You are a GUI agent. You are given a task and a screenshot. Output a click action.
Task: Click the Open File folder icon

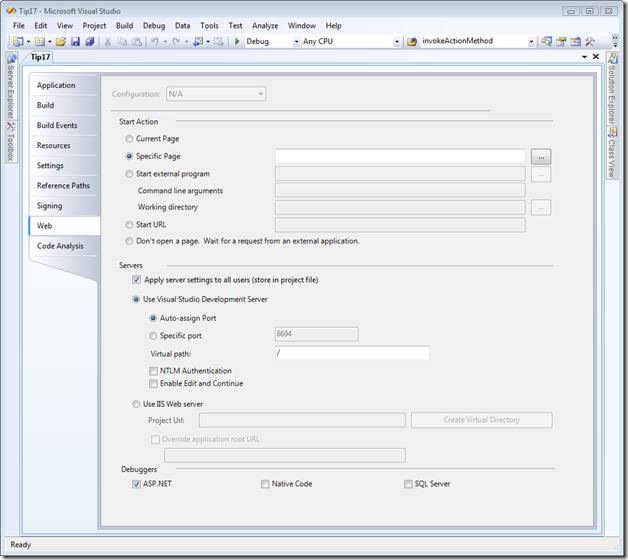(61, 41)
